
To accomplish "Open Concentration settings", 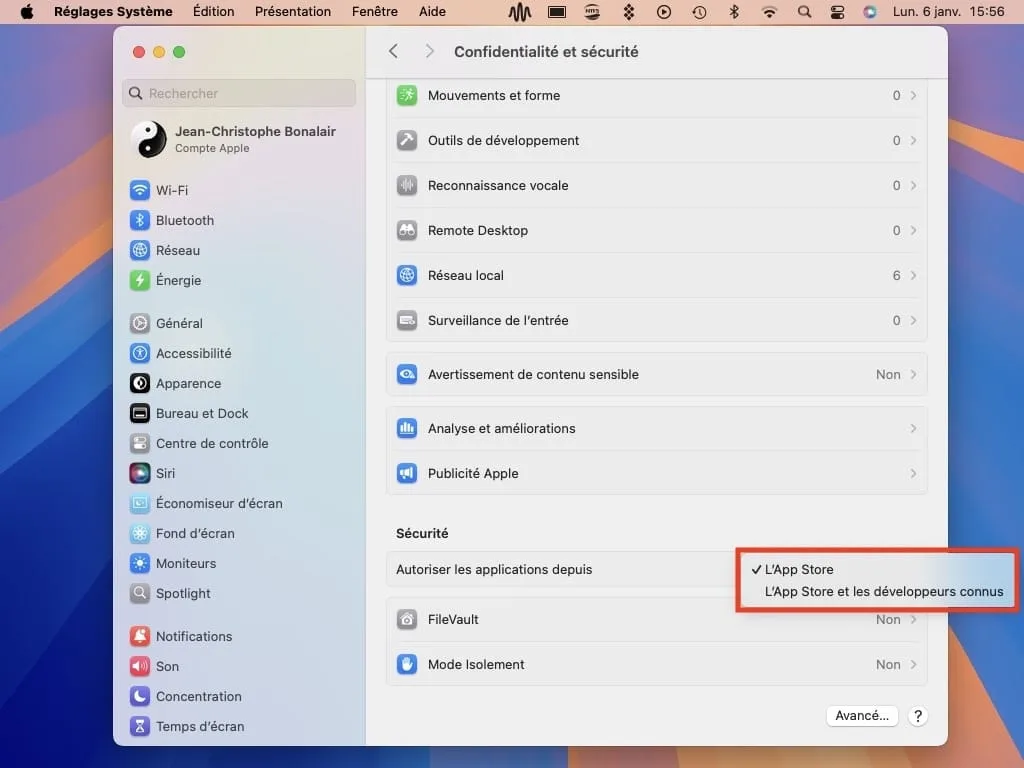I will point(186,697).
